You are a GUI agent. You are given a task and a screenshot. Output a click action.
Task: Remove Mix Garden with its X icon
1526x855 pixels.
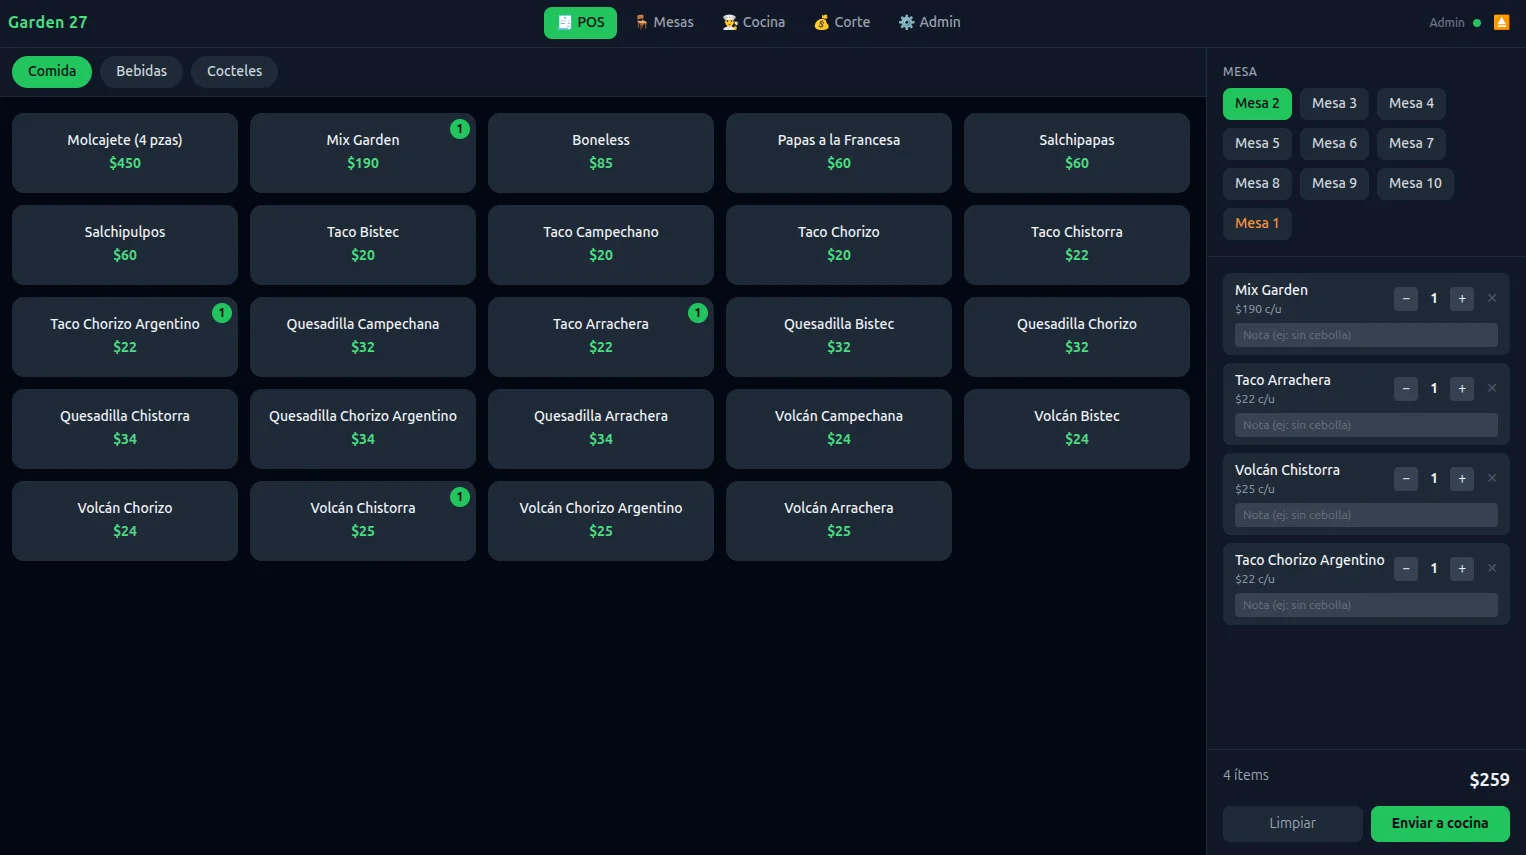click(x=1492, y=298)
